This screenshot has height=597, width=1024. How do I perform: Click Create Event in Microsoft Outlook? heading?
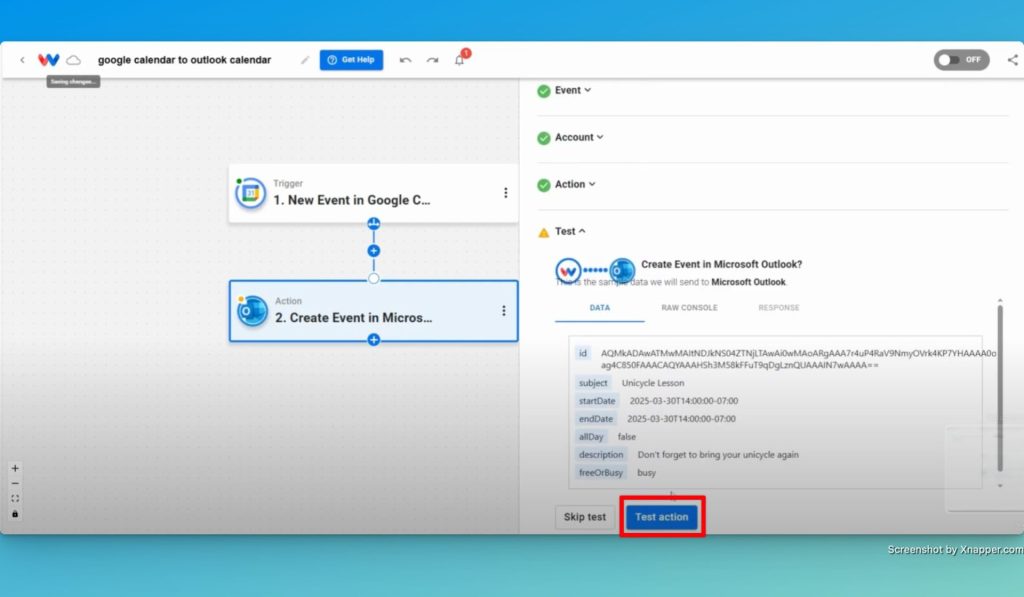[x=722, y=265]
